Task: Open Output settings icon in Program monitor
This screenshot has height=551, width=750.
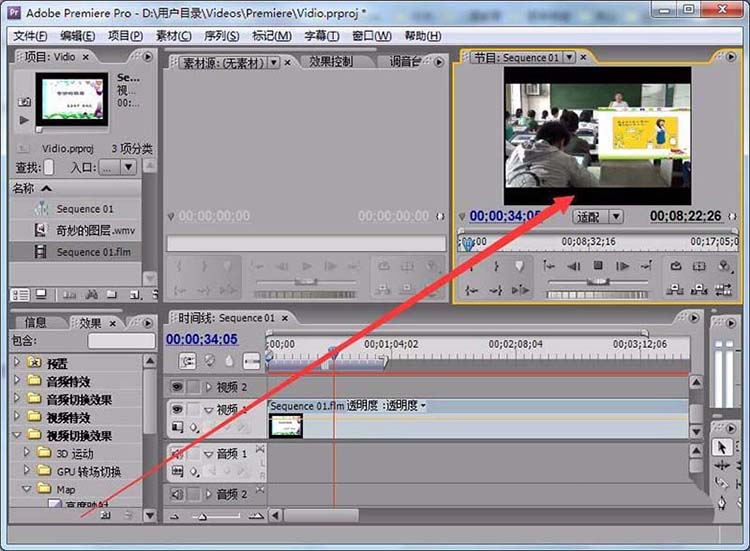Action: point(725,266)
